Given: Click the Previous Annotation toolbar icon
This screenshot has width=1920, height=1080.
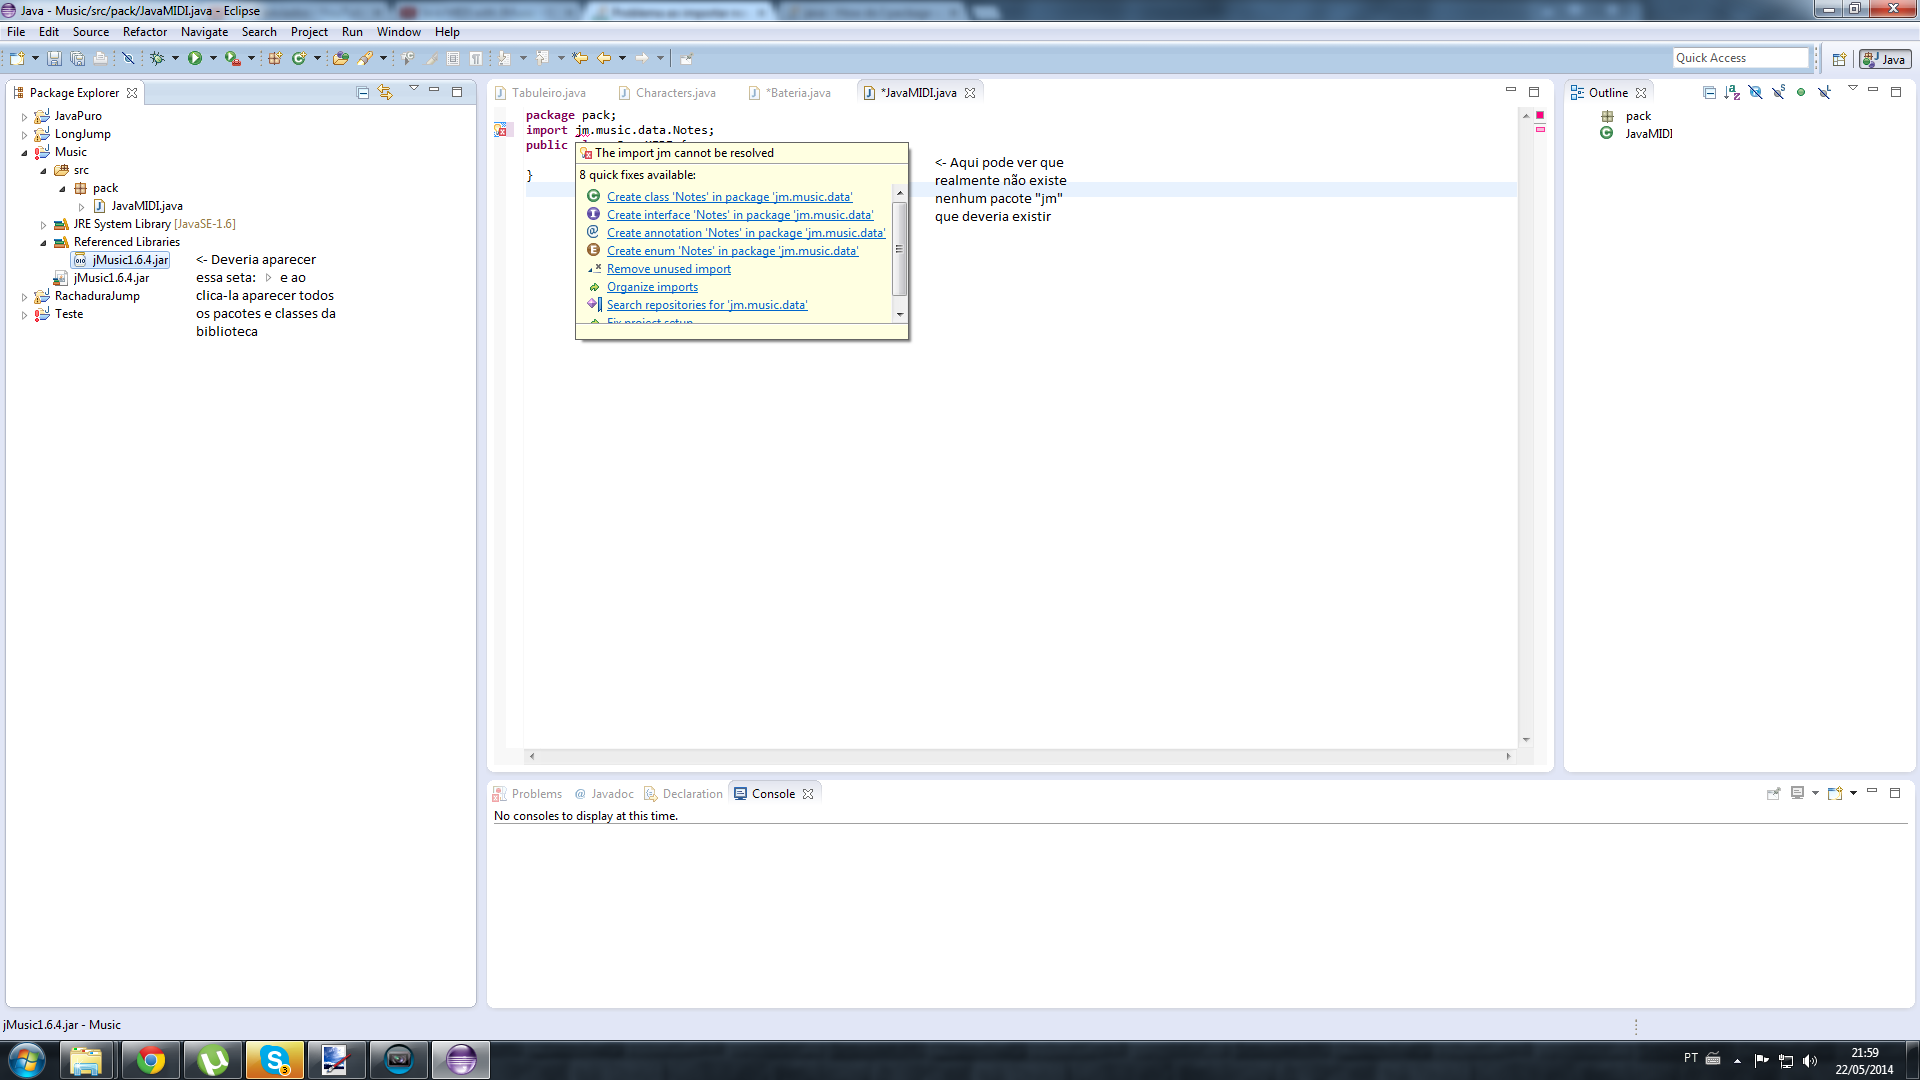Looking at the screenshot, I should (542, 59).
